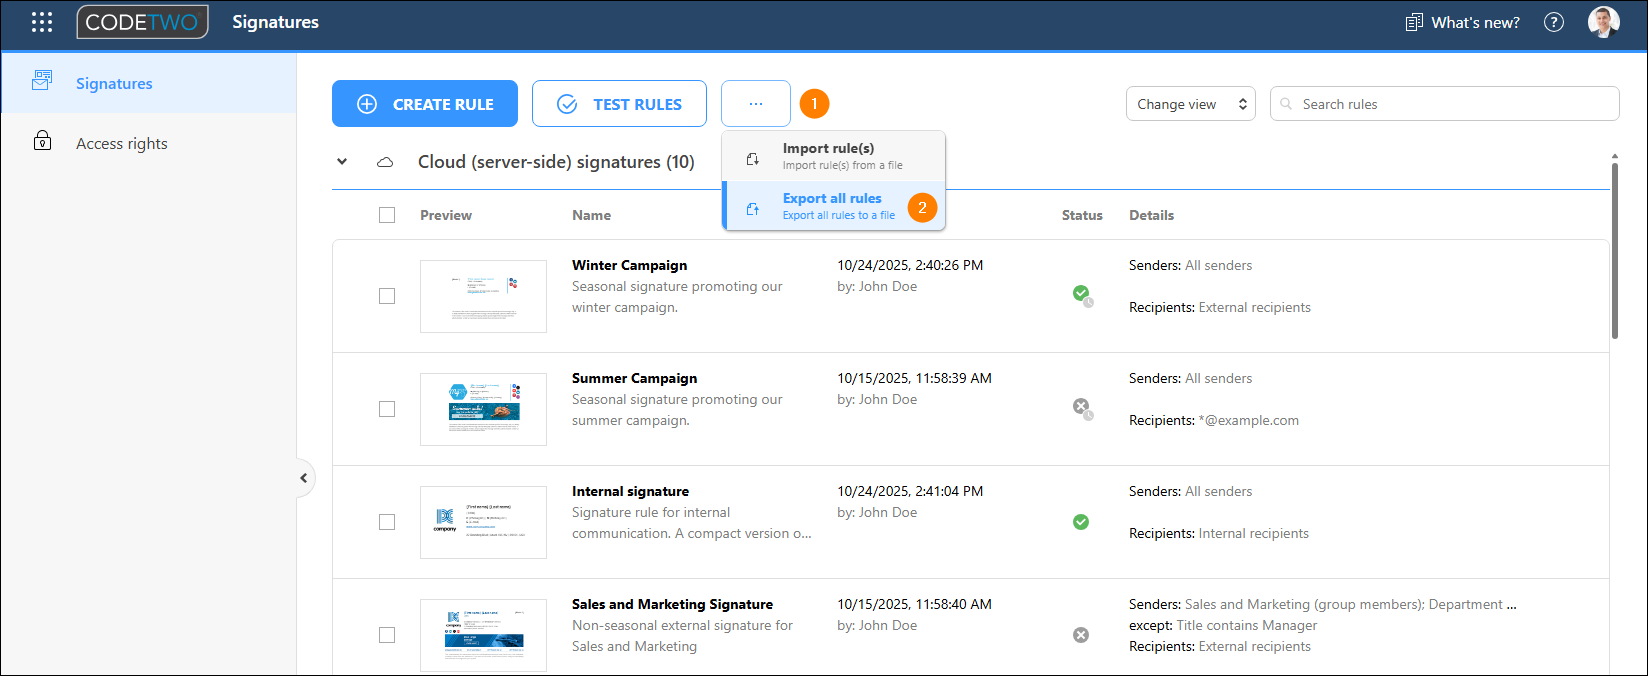Click the Preview column header
1648x676 pixels.
tap(446, 215)
